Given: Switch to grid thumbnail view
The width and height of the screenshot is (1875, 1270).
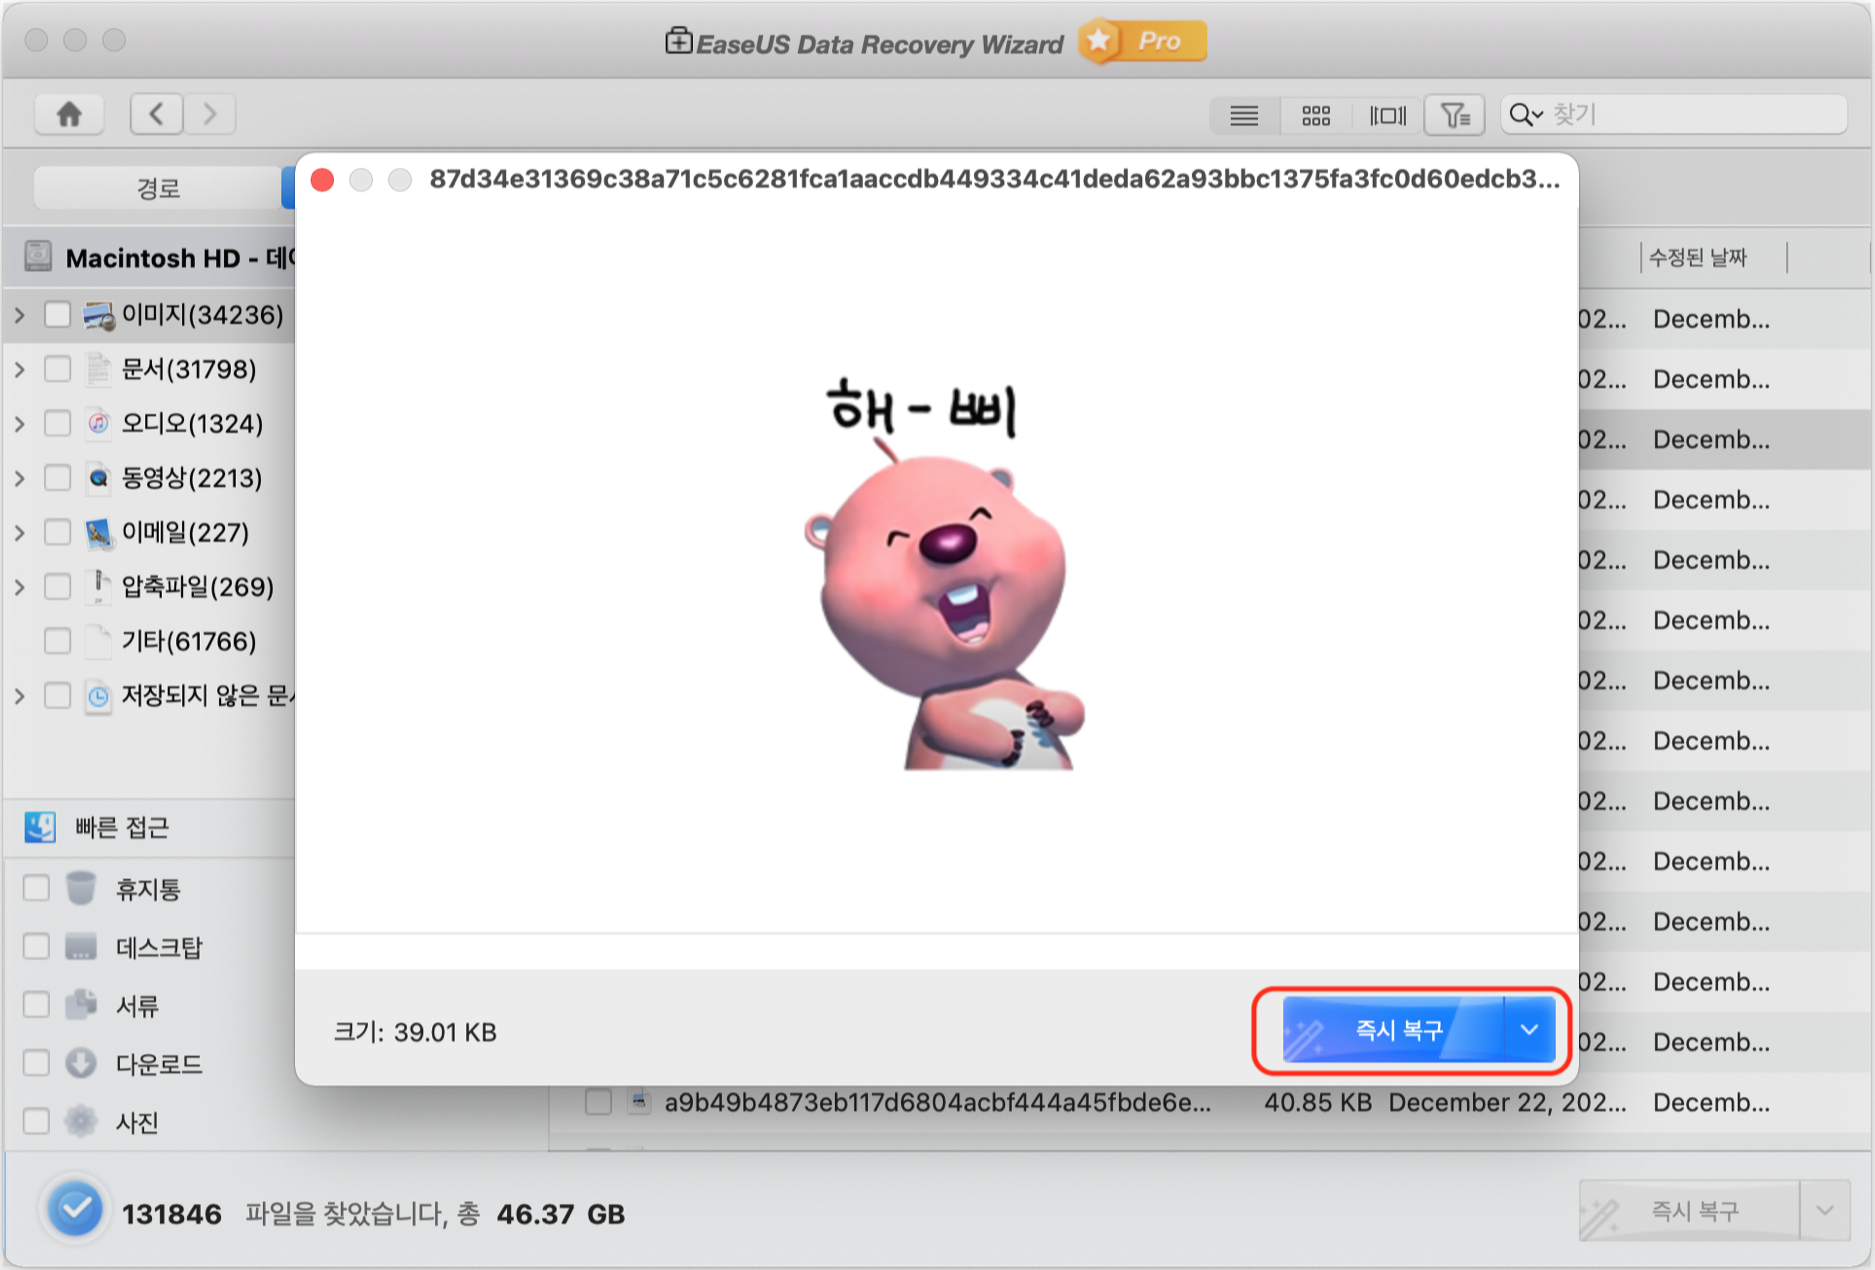Looking at the screenshot, I should click(x=1316, y=116).
